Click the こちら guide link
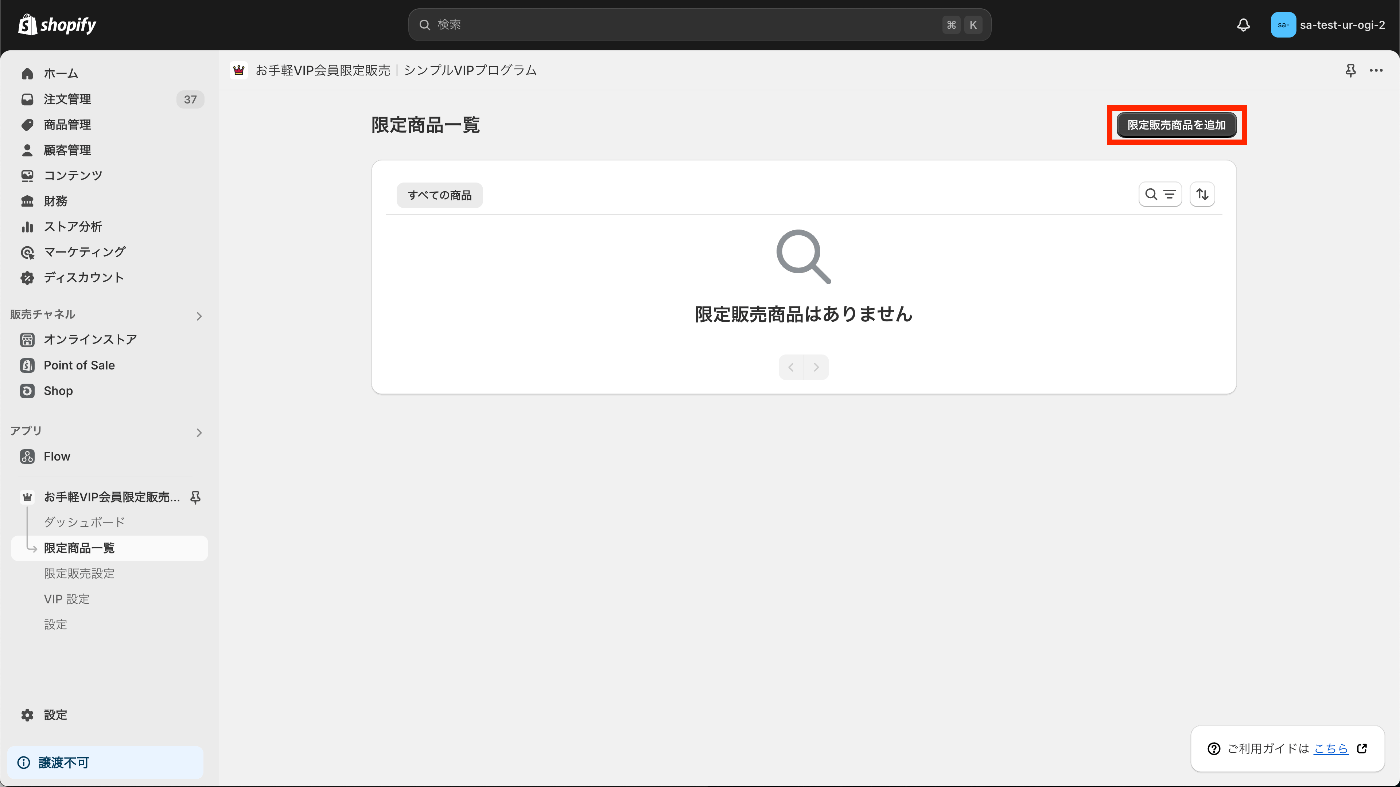 [1331, 749]
